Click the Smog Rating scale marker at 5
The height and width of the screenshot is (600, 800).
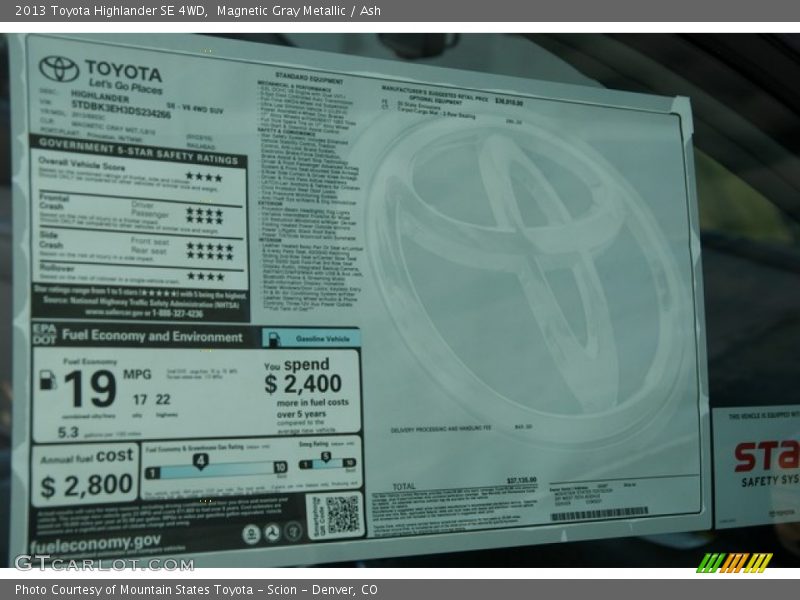(x=325, y=457)
